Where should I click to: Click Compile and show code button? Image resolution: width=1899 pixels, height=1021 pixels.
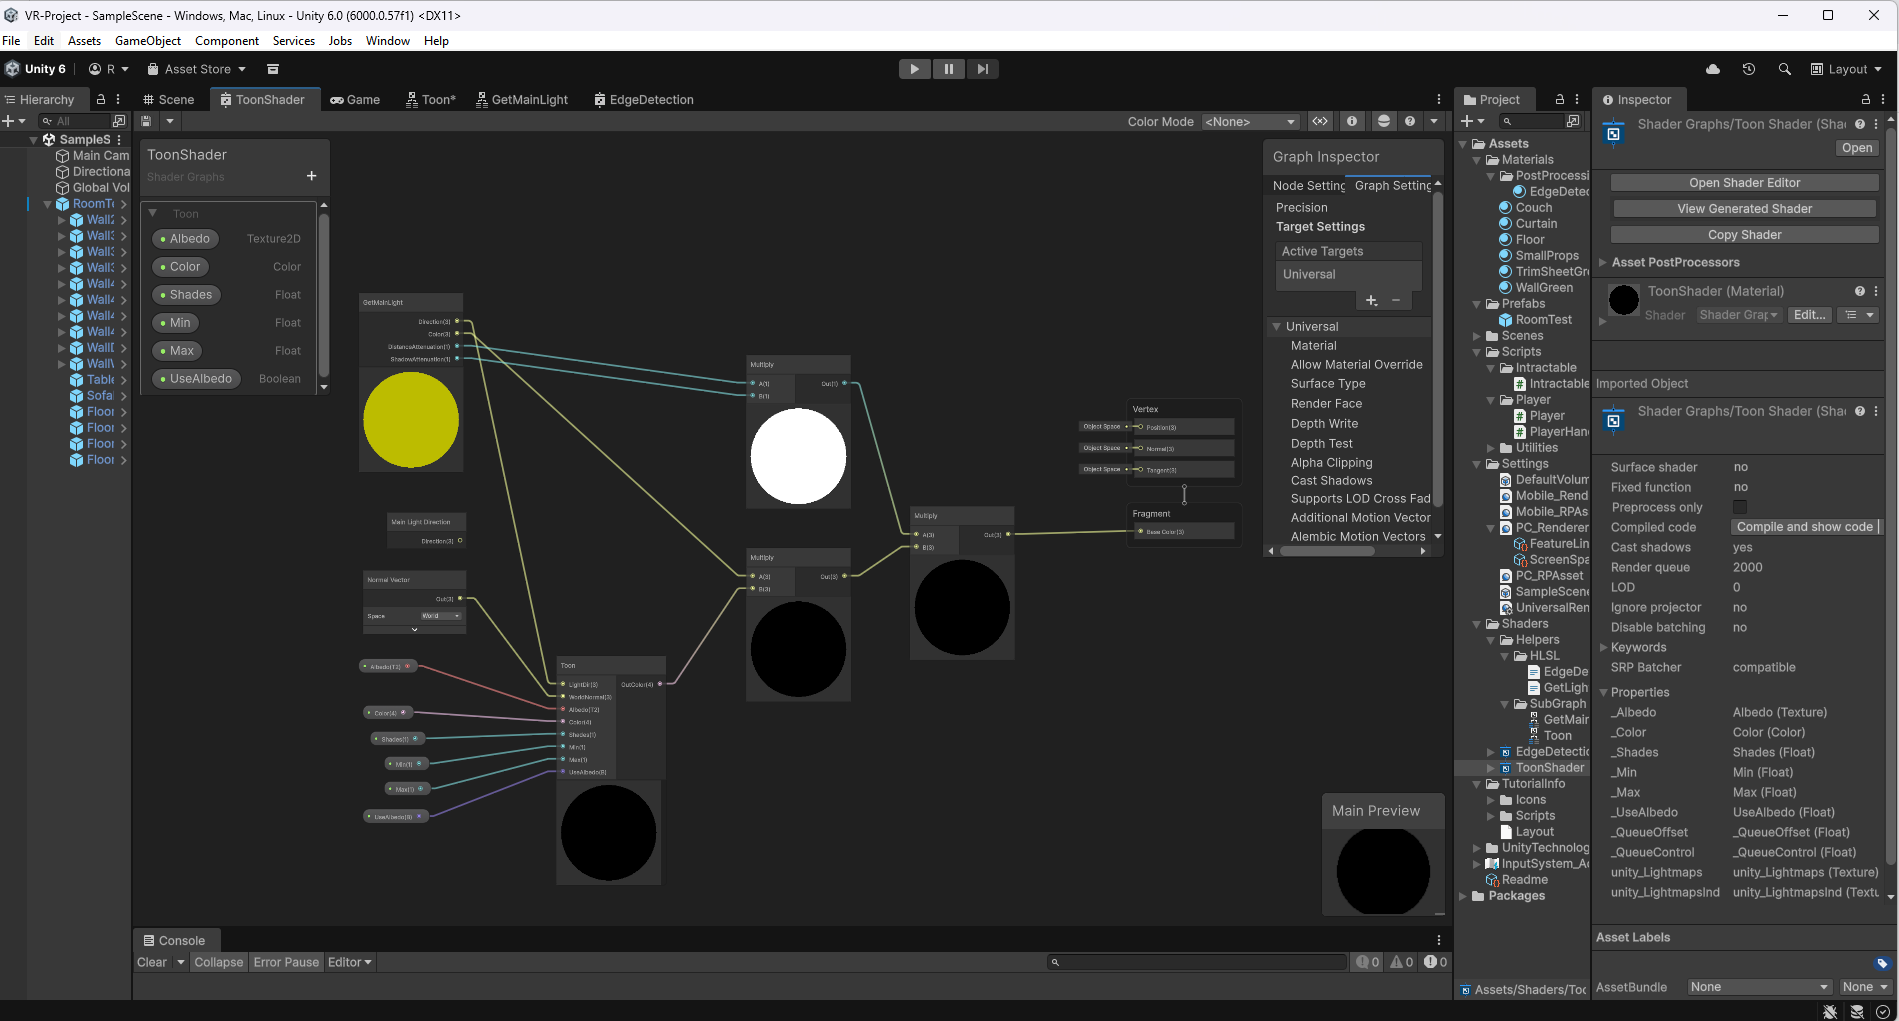(1804, 527)
